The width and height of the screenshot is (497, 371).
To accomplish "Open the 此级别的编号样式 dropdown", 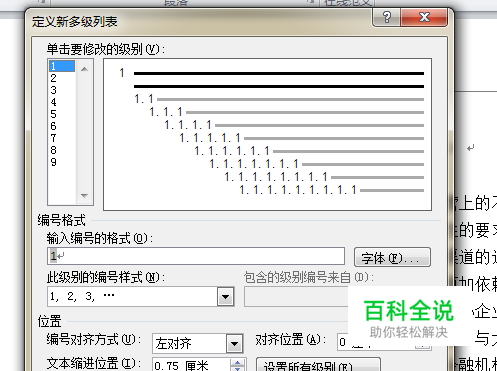I will click(x=226, y=296).
